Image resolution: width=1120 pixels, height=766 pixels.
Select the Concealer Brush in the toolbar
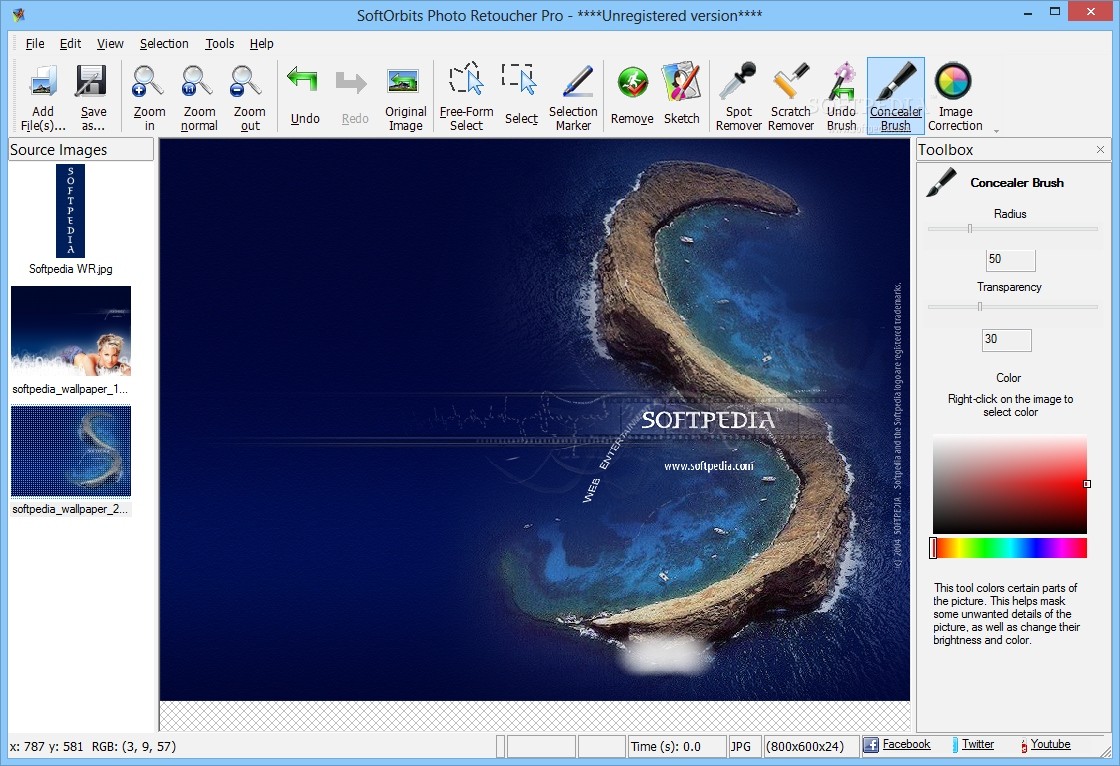(x=896, y=96)
